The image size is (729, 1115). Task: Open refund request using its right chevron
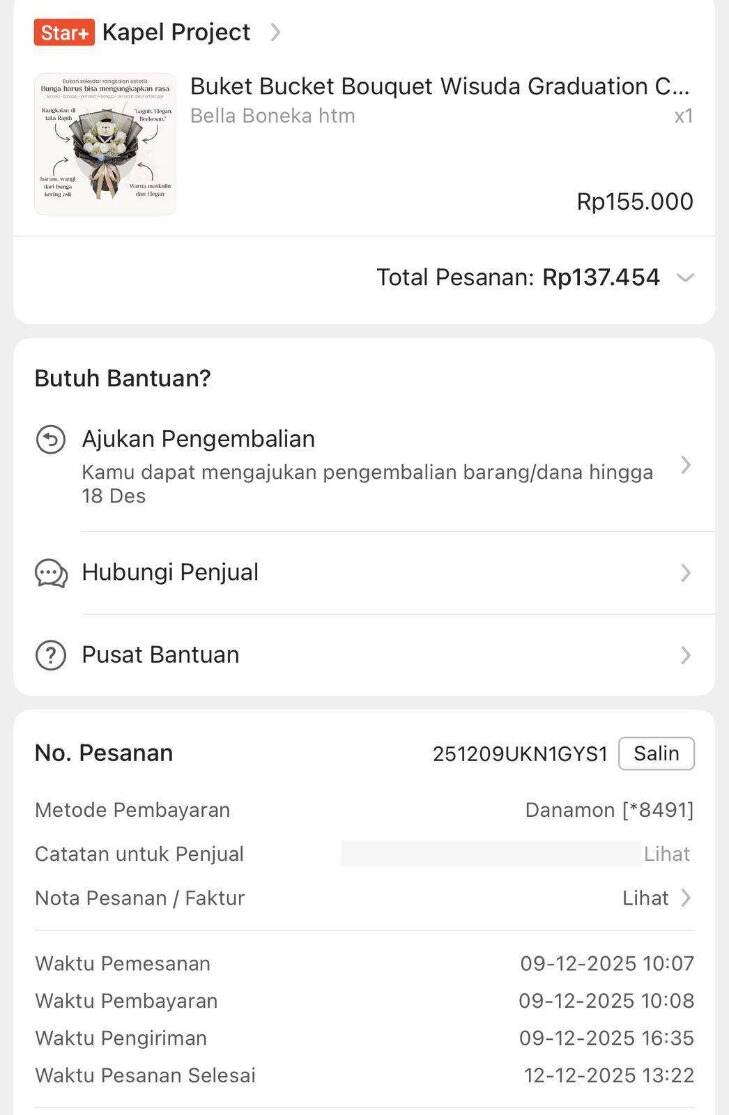coord(685,465)
